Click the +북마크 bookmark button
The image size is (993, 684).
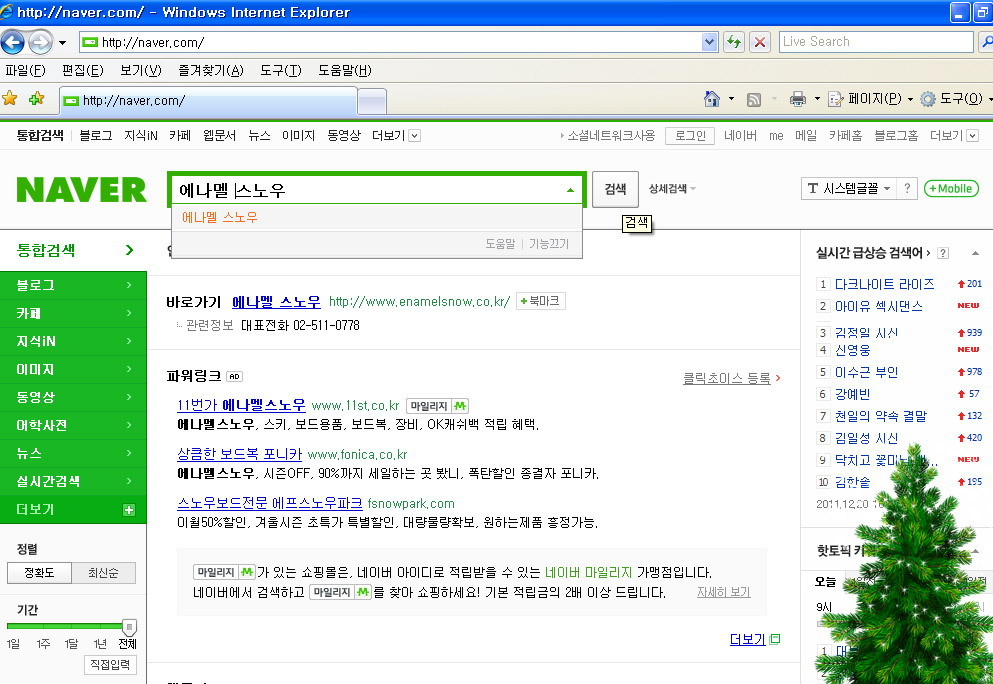click(541, 301)
